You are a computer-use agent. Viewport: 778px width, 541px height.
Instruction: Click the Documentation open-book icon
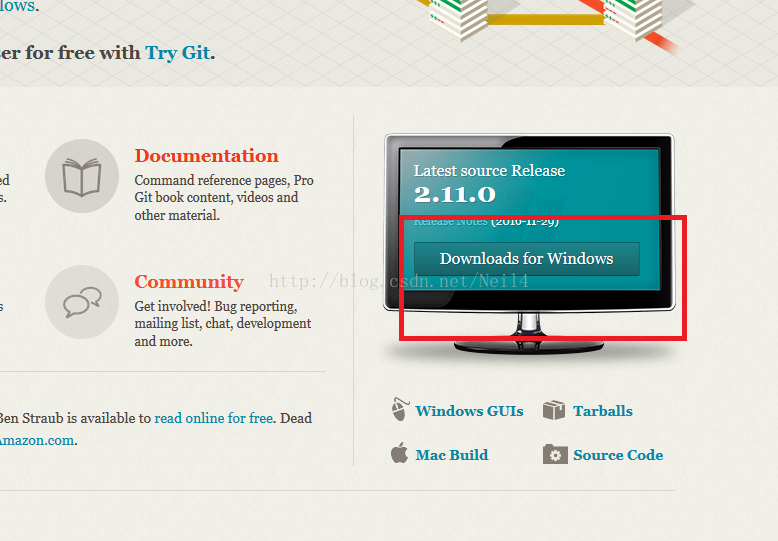pos(82,176)
